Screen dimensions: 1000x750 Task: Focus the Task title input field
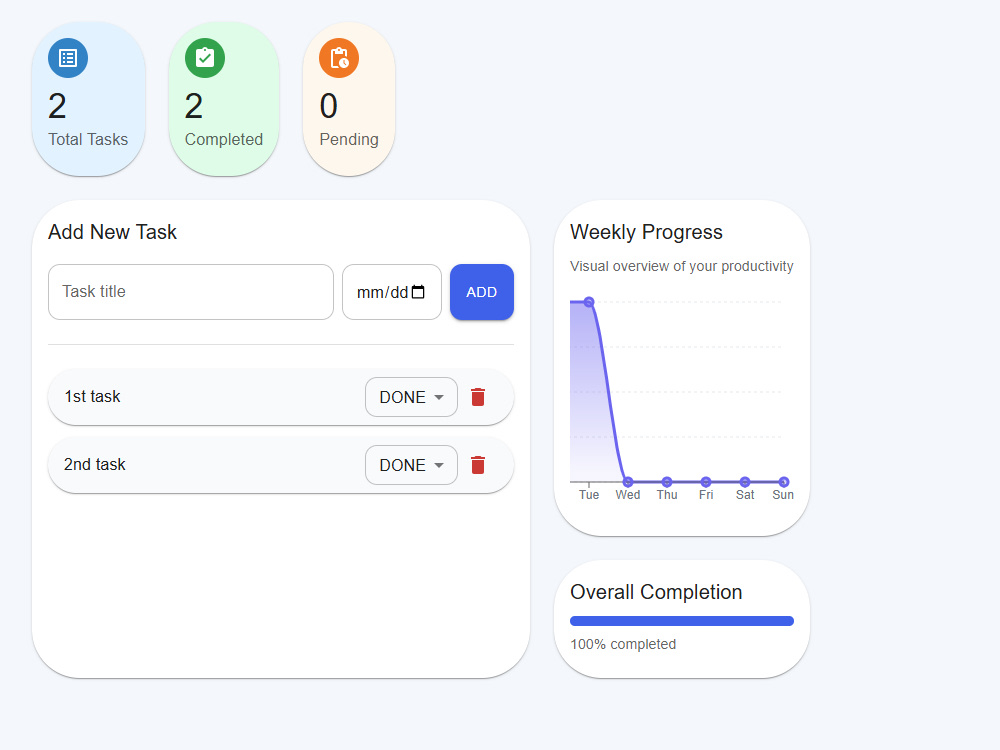pyautogui.click(x=191, y=292)
